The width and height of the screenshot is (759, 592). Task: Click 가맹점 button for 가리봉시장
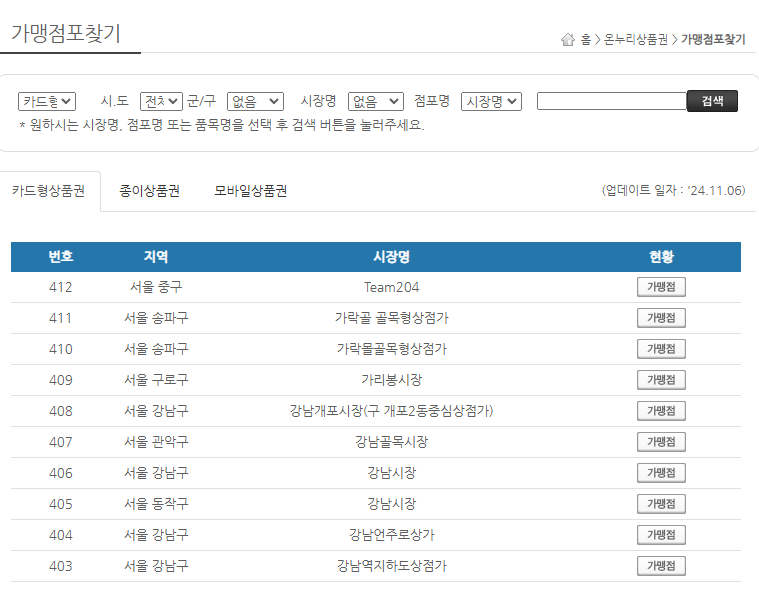(661, 380)
